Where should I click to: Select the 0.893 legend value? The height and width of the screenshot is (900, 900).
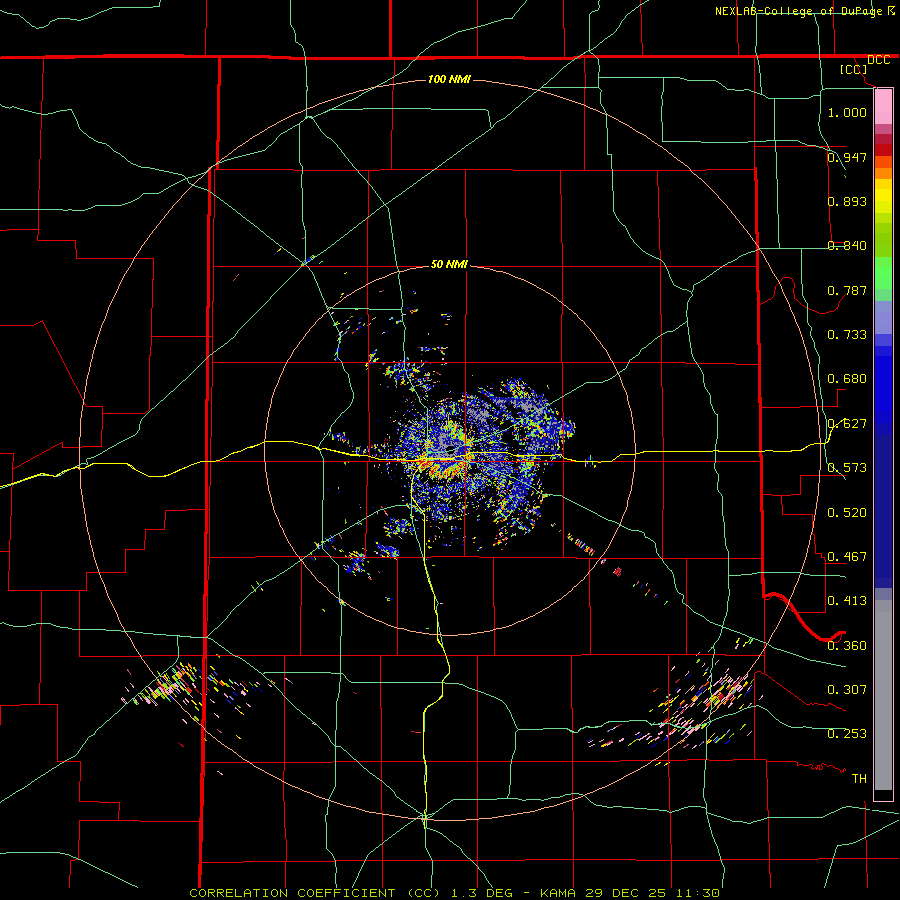(847, 201)
